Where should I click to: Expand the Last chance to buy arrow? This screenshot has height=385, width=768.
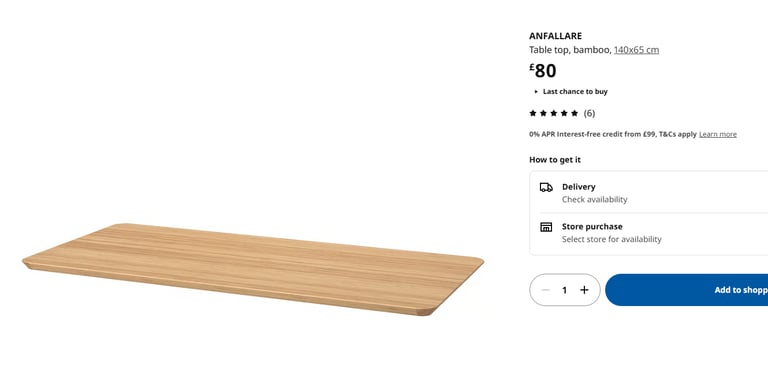[x=536, y=92]
